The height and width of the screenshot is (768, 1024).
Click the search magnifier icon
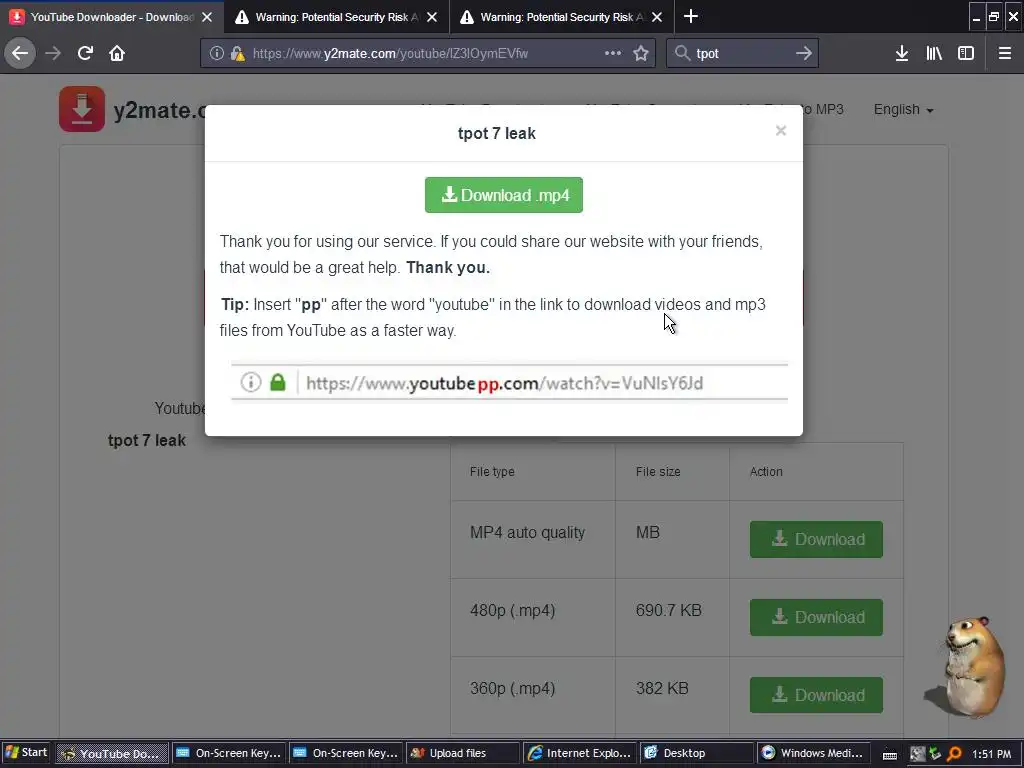tap(682, 53)
